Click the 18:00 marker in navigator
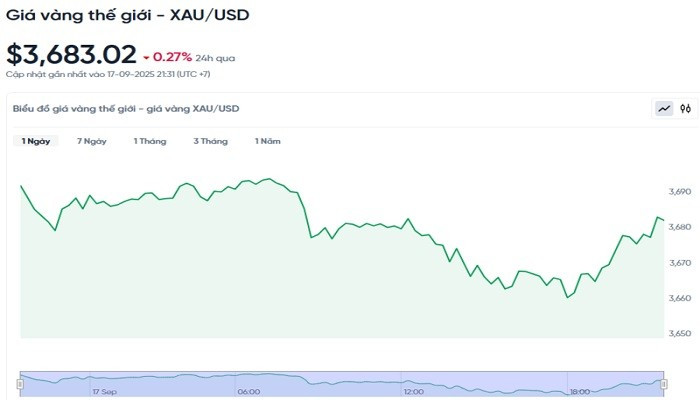The image size is (700, 400). point(580,392)
